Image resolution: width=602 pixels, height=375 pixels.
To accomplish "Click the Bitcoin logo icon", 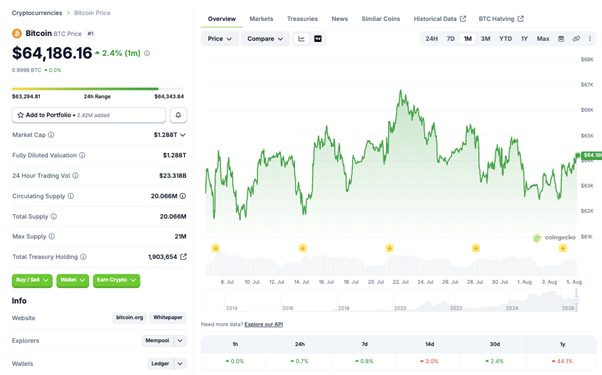I will click(x=17, y=34).
